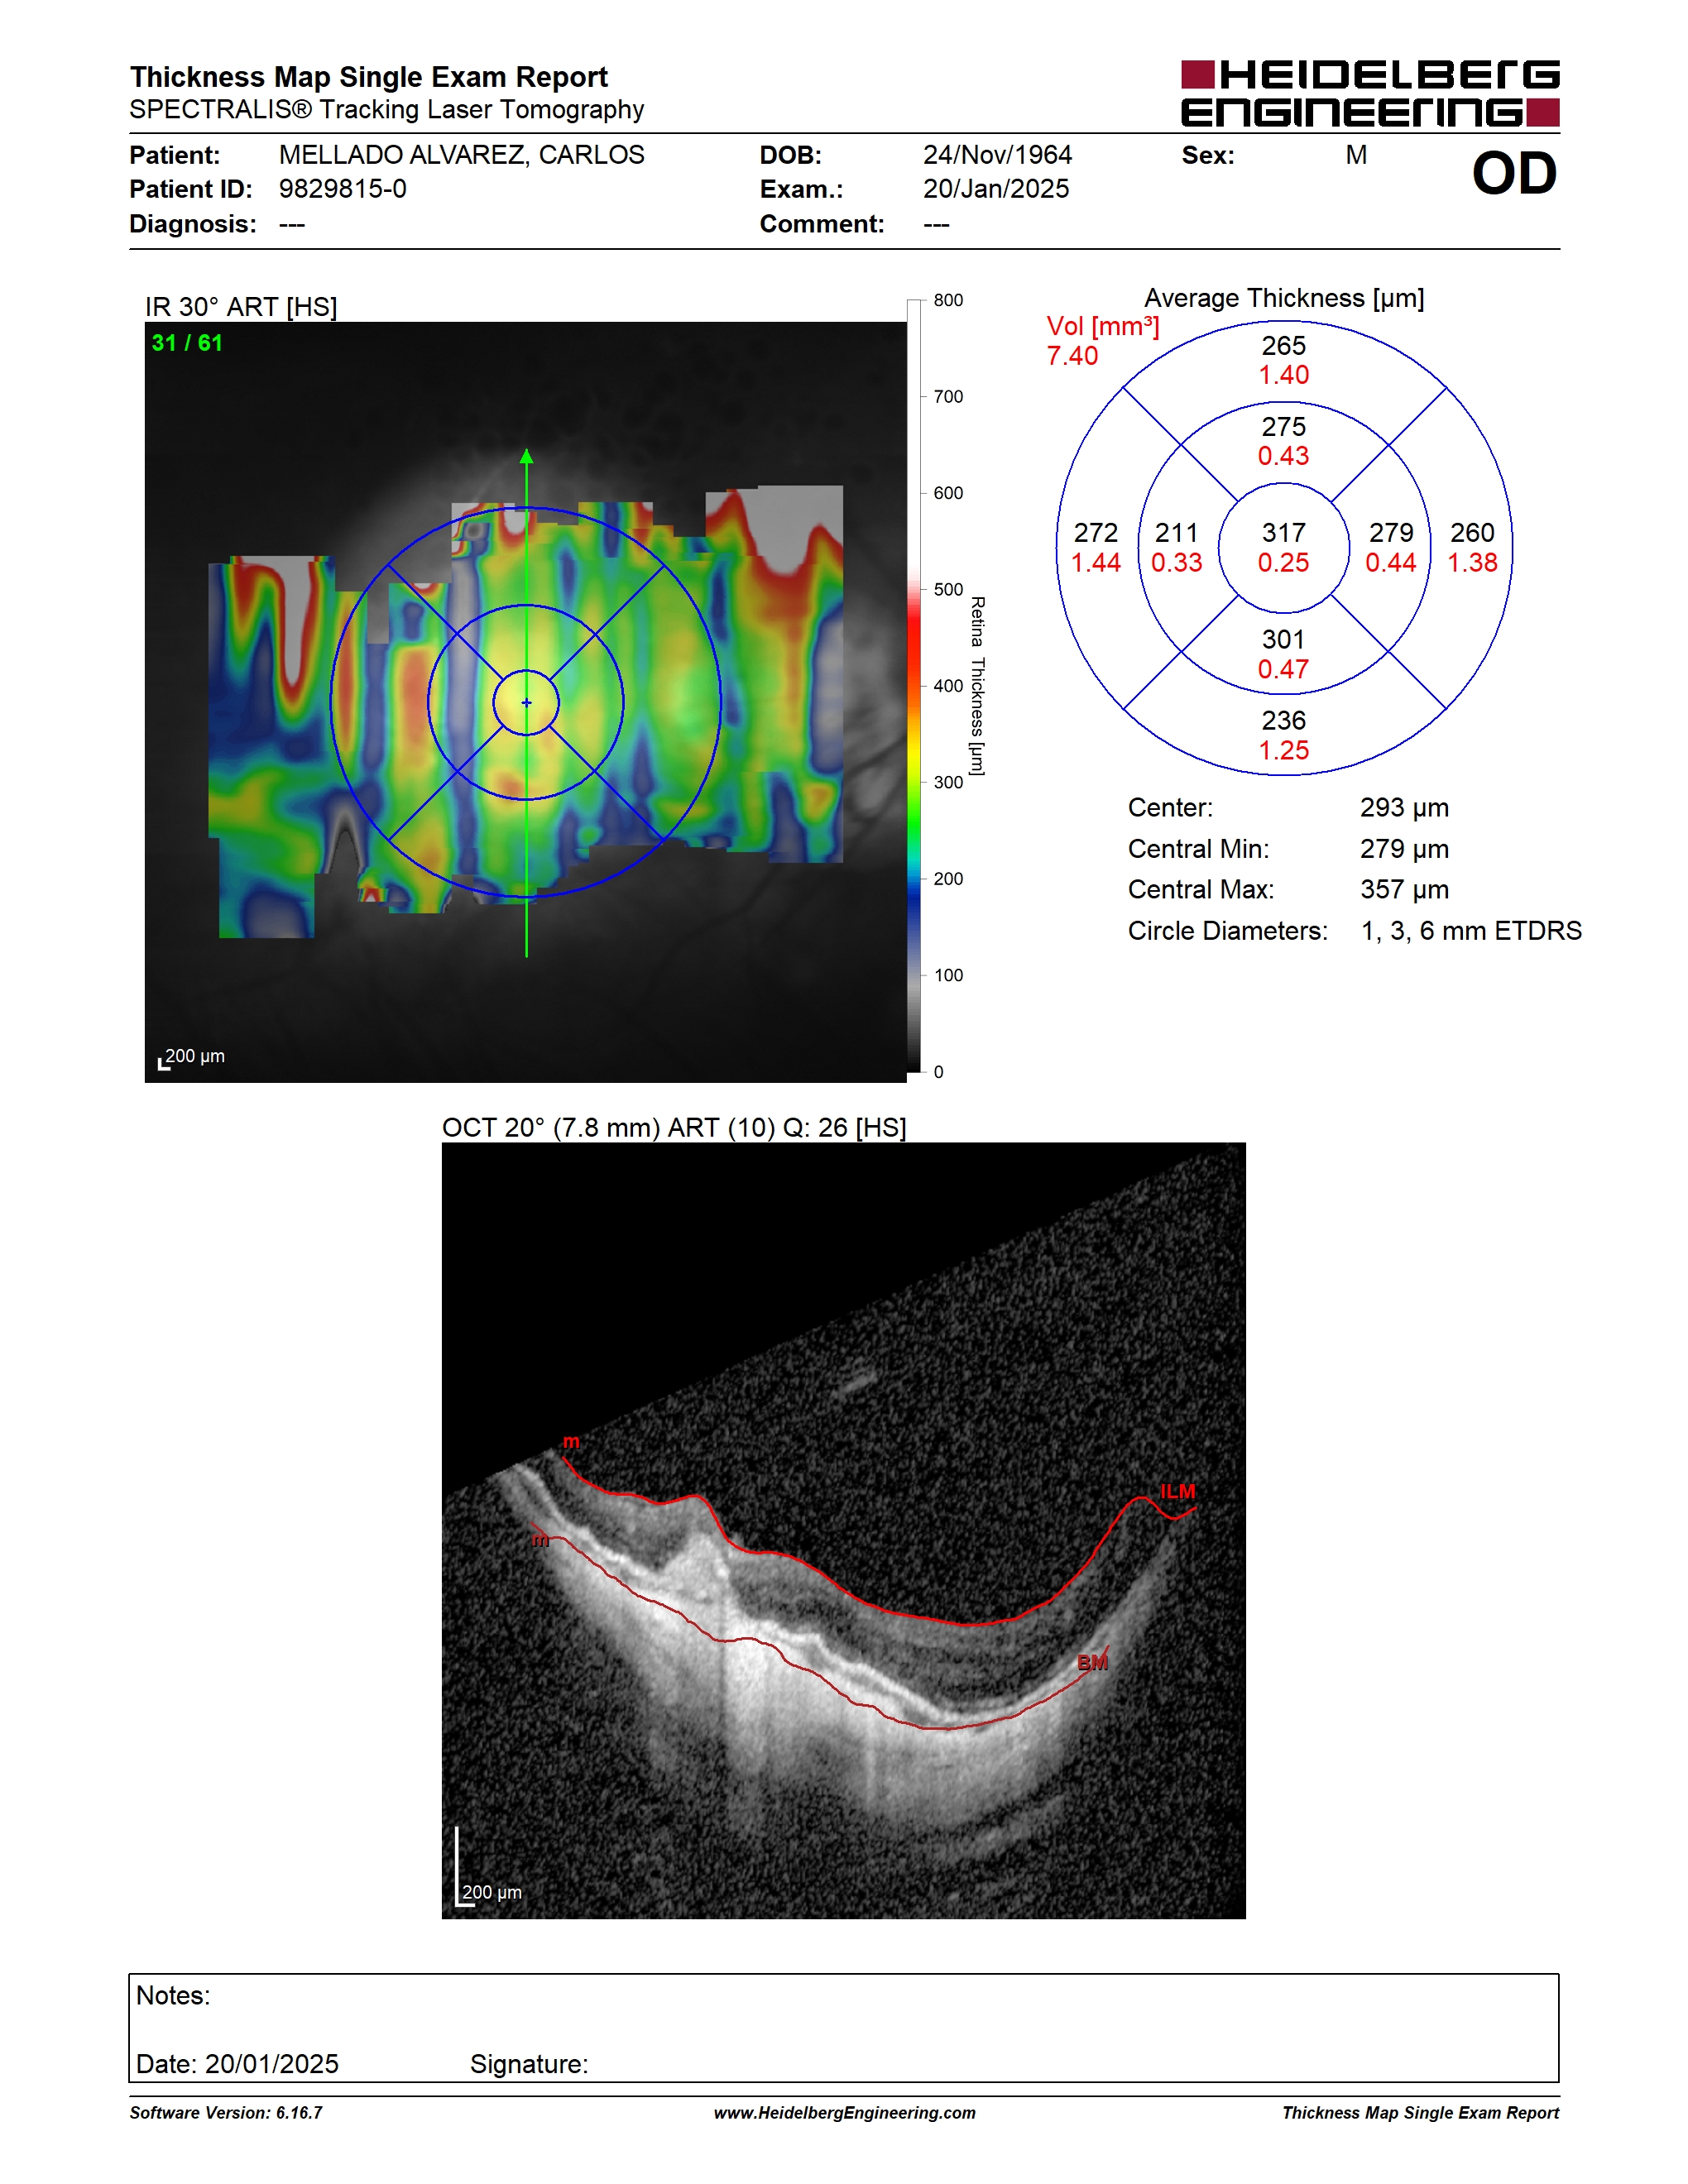Click the outer inferior sector value 236

click(1284, 720)
